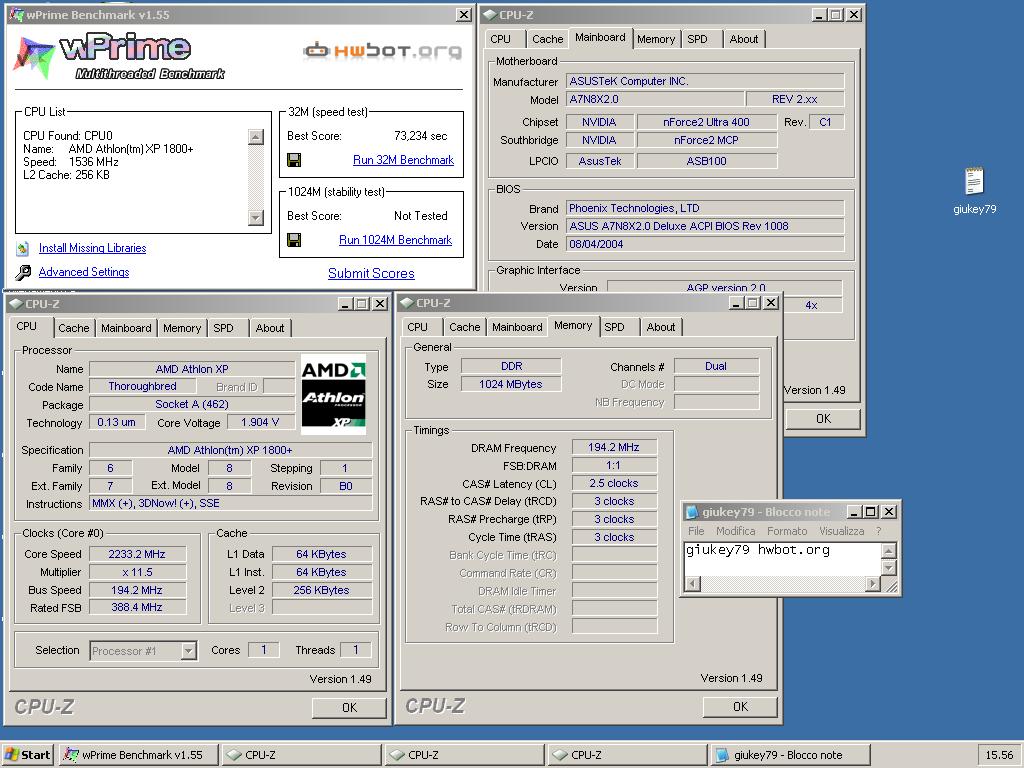Screen dimensions: 1024x768
Task: Run 1024M Benchmark stability test
Action: pos(395,240)
